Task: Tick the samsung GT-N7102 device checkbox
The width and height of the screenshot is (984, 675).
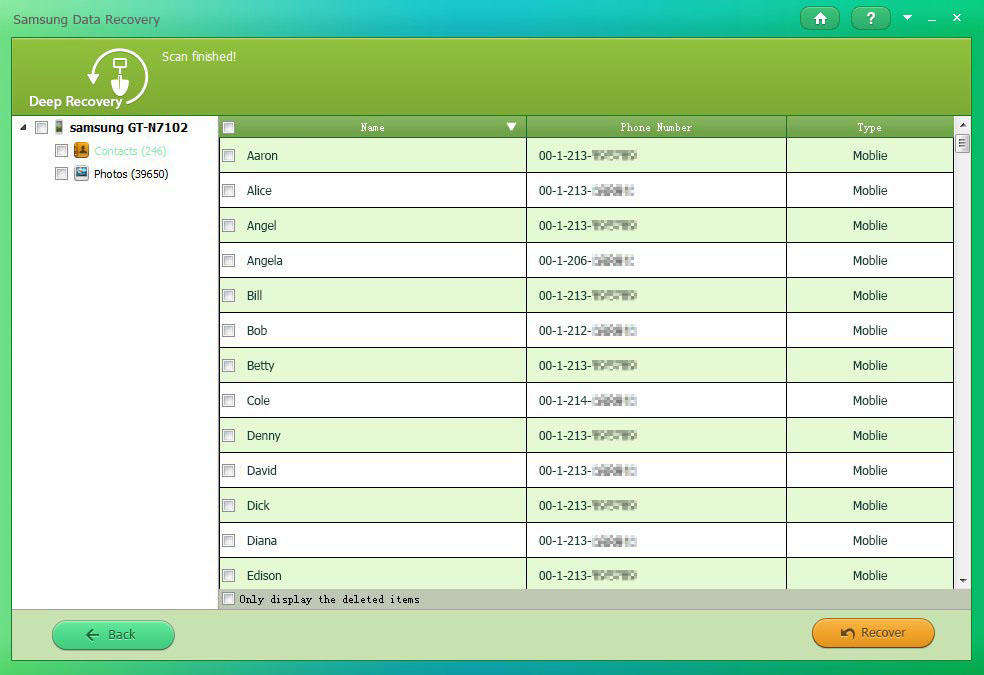Action: click(41, 127)
